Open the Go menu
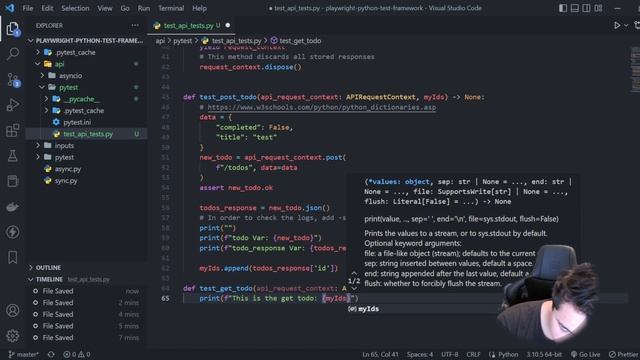This screenshot has width=640, height=360. click(x=125, y=8)
